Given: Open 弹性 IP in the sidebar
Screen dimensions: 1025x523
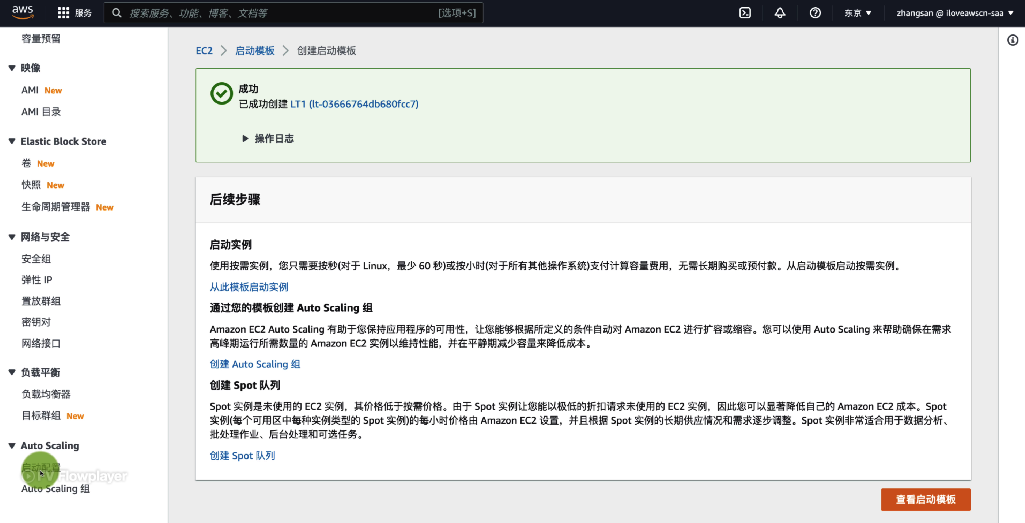Looking at the screenshot, I should point(37,279).
